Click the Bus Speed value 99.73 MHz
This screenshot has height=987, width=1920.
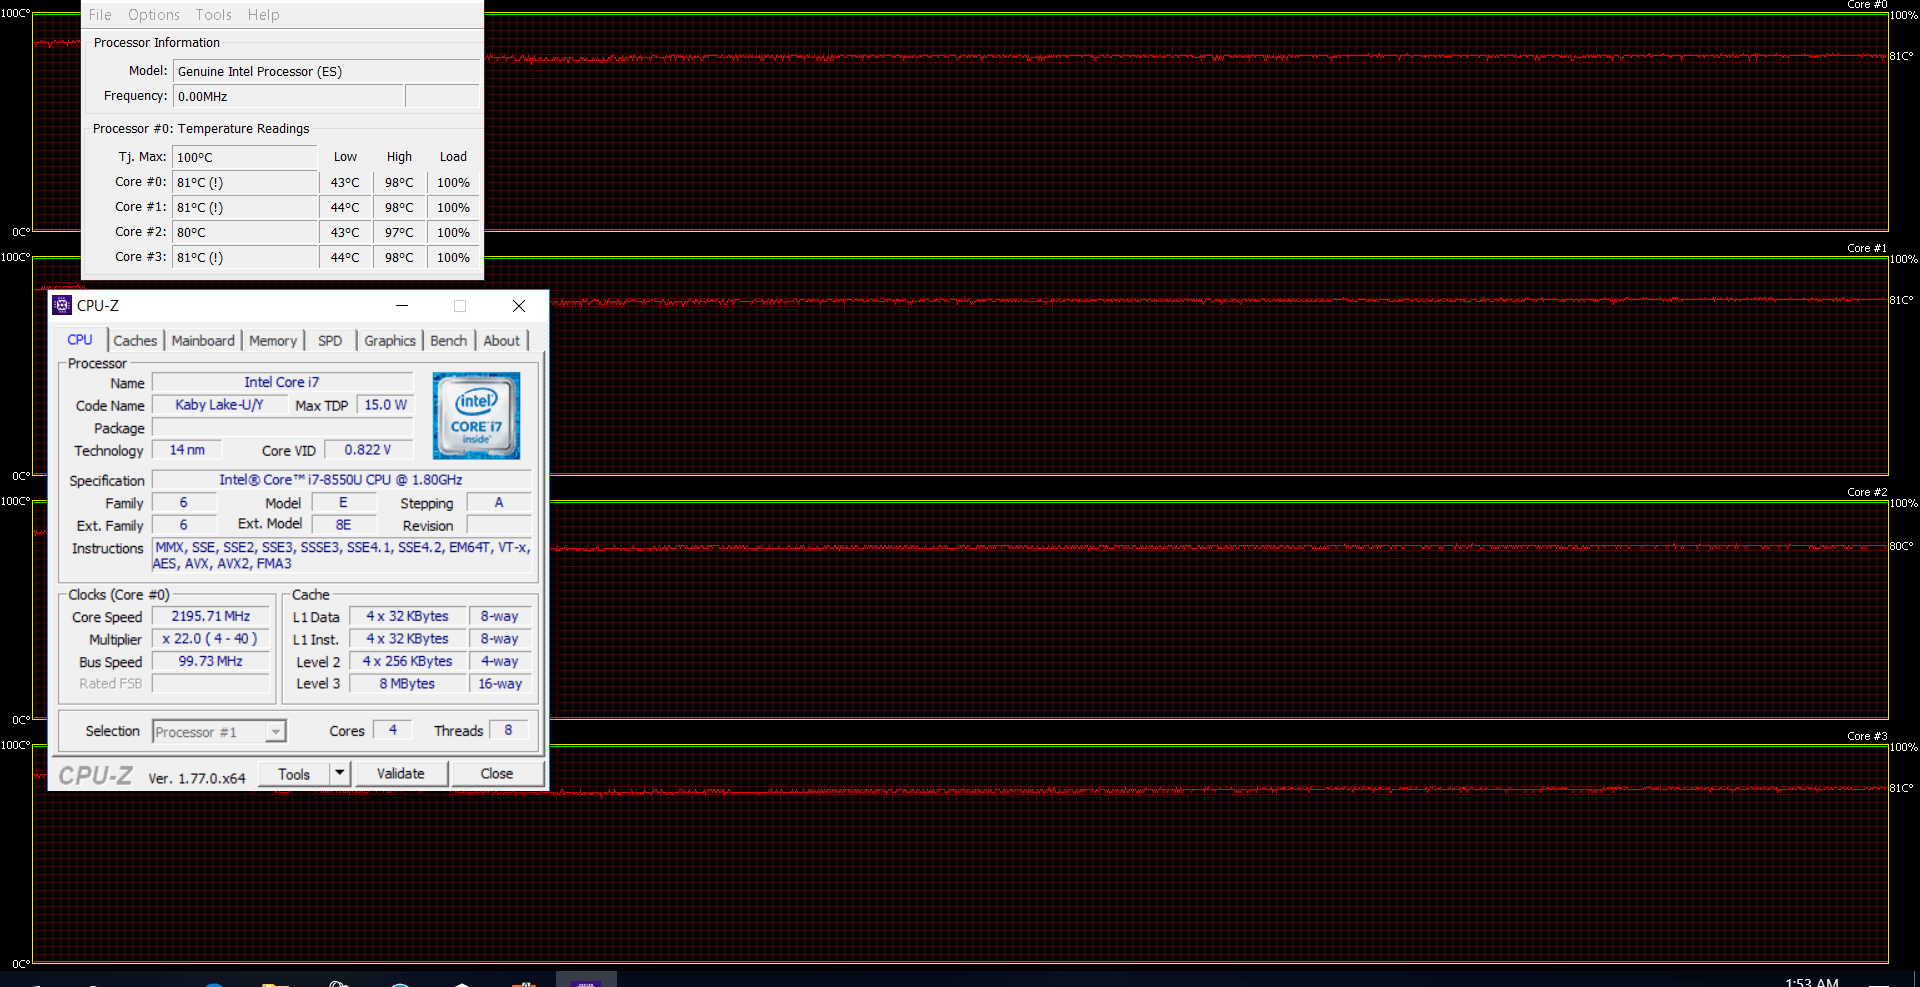[x=211, y=661]
